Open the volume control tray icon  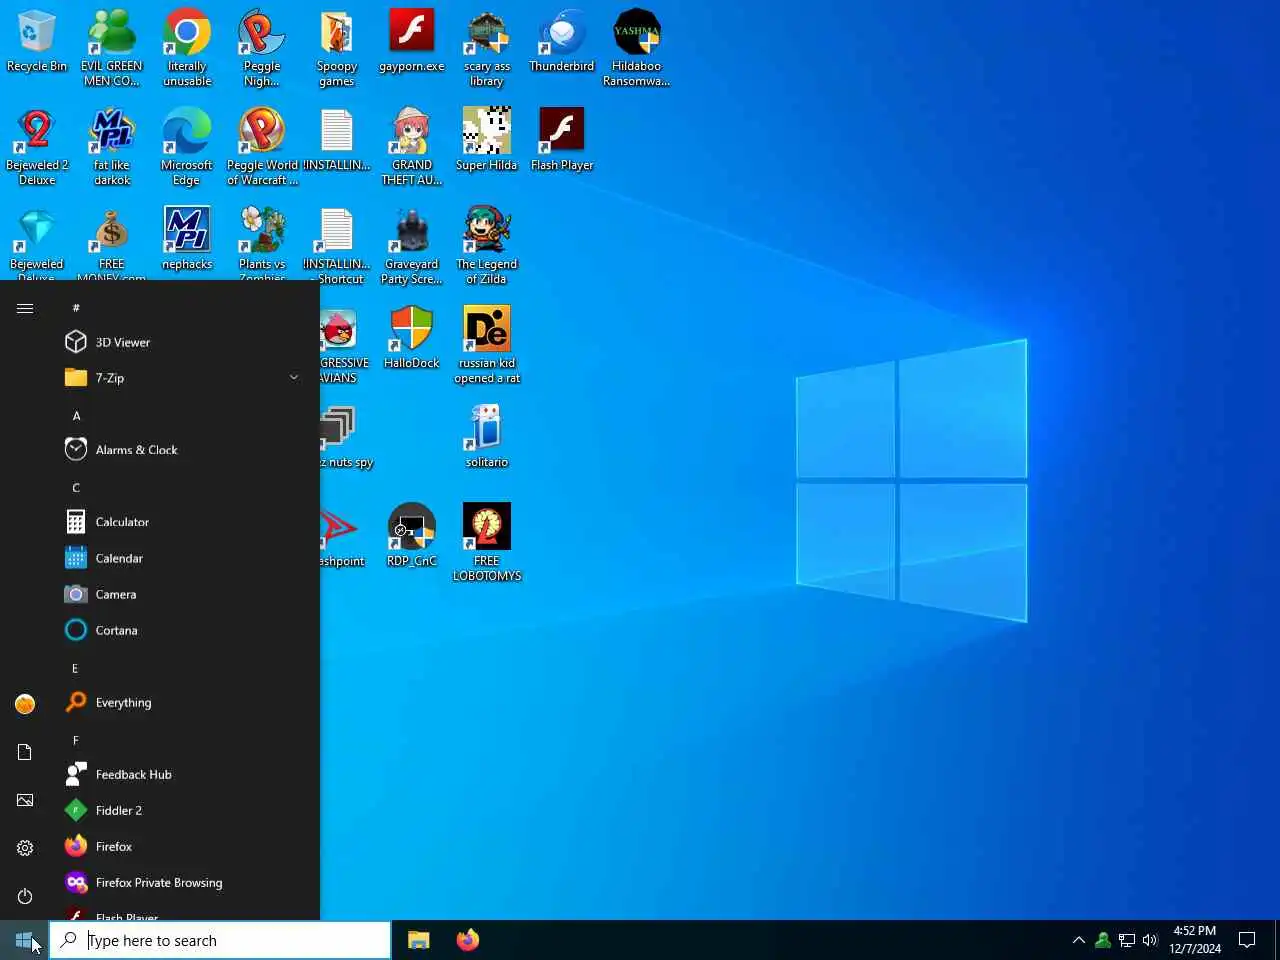(1150, 940)
